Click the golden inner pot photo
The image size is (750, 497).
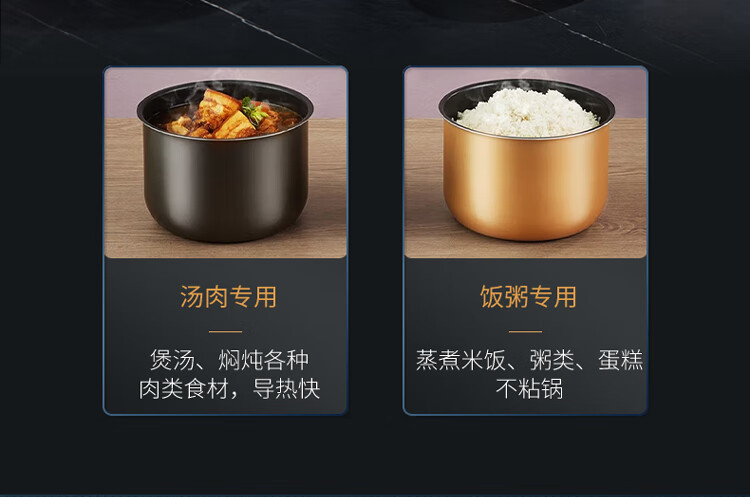[x=525, y=163]
